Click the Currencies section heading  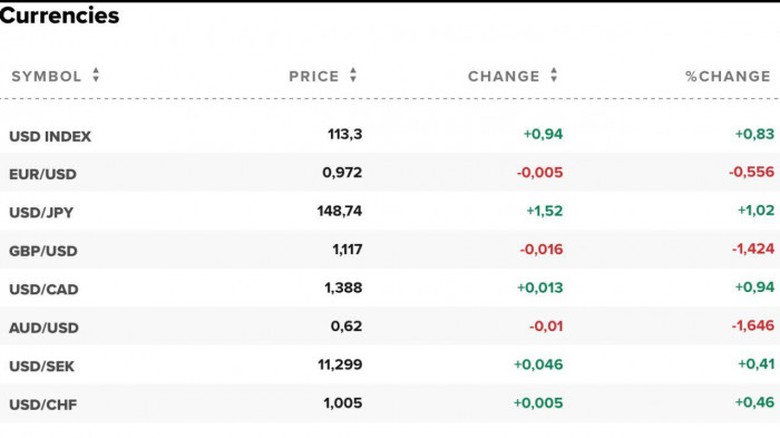point(60,16)
